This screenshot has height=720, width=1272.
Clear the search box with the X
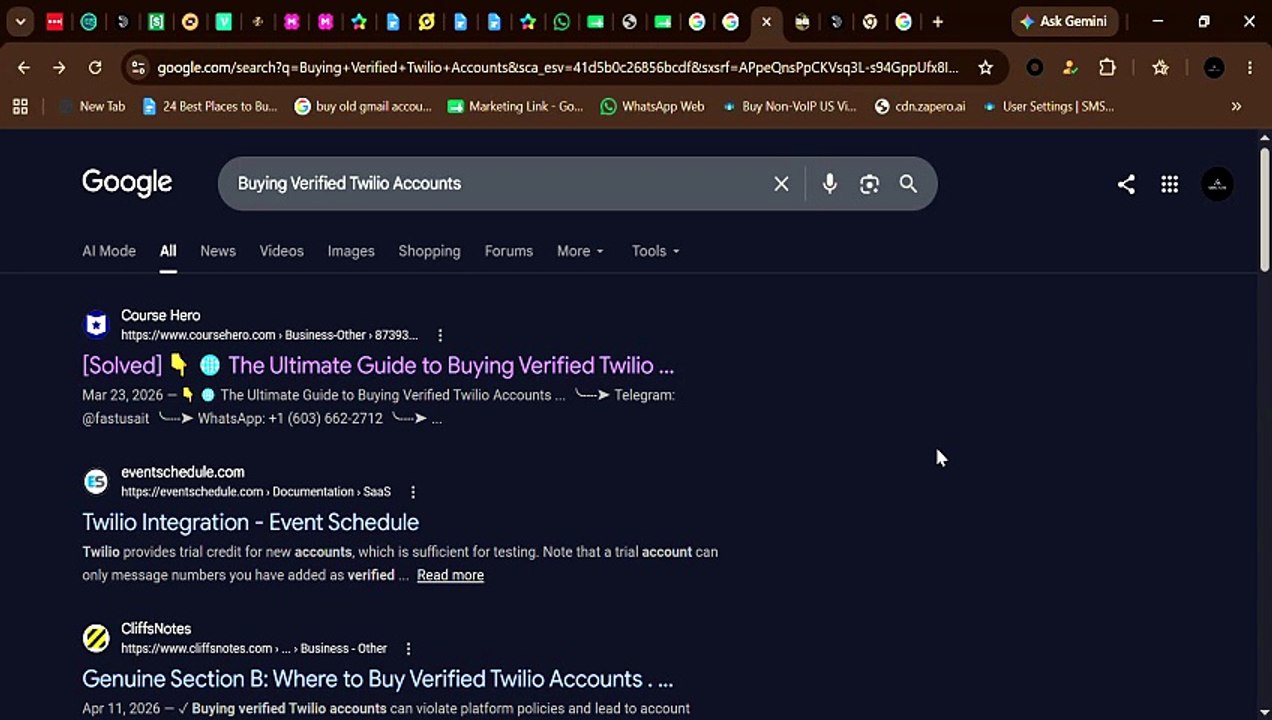point(781,183)
